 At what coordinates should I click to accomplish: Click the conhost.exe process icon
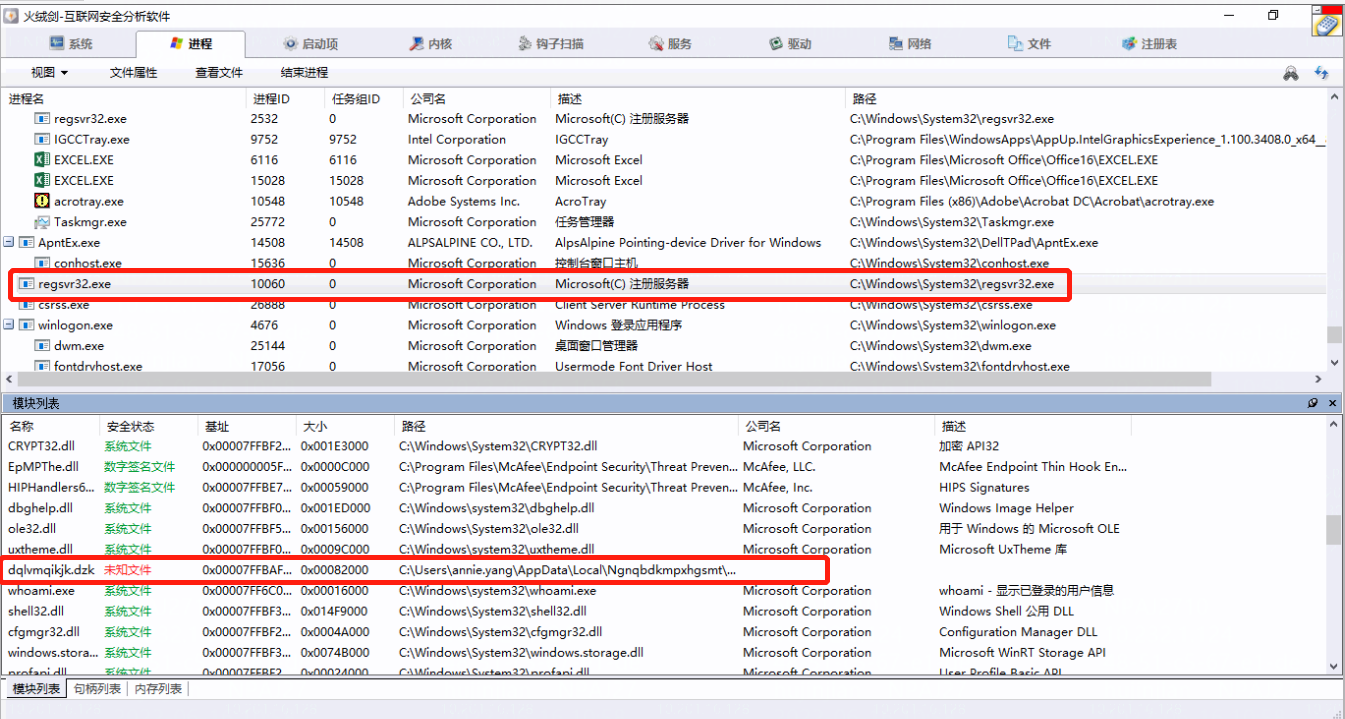point(42,263)
